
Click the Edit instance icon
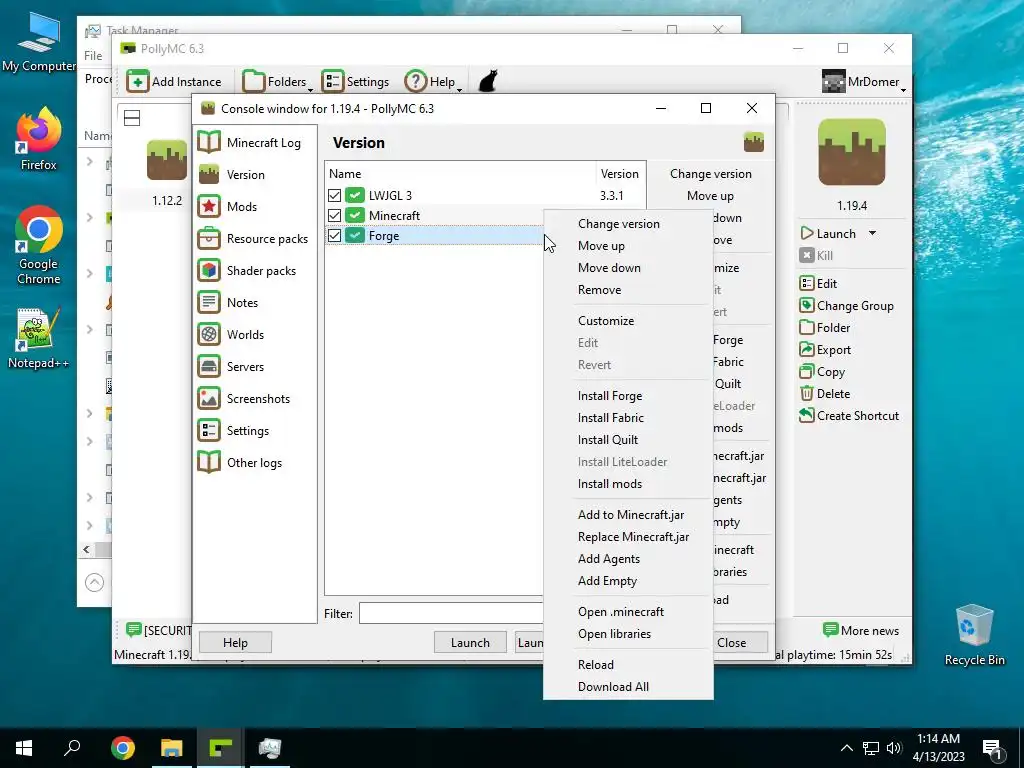click(x=807, y=283)
